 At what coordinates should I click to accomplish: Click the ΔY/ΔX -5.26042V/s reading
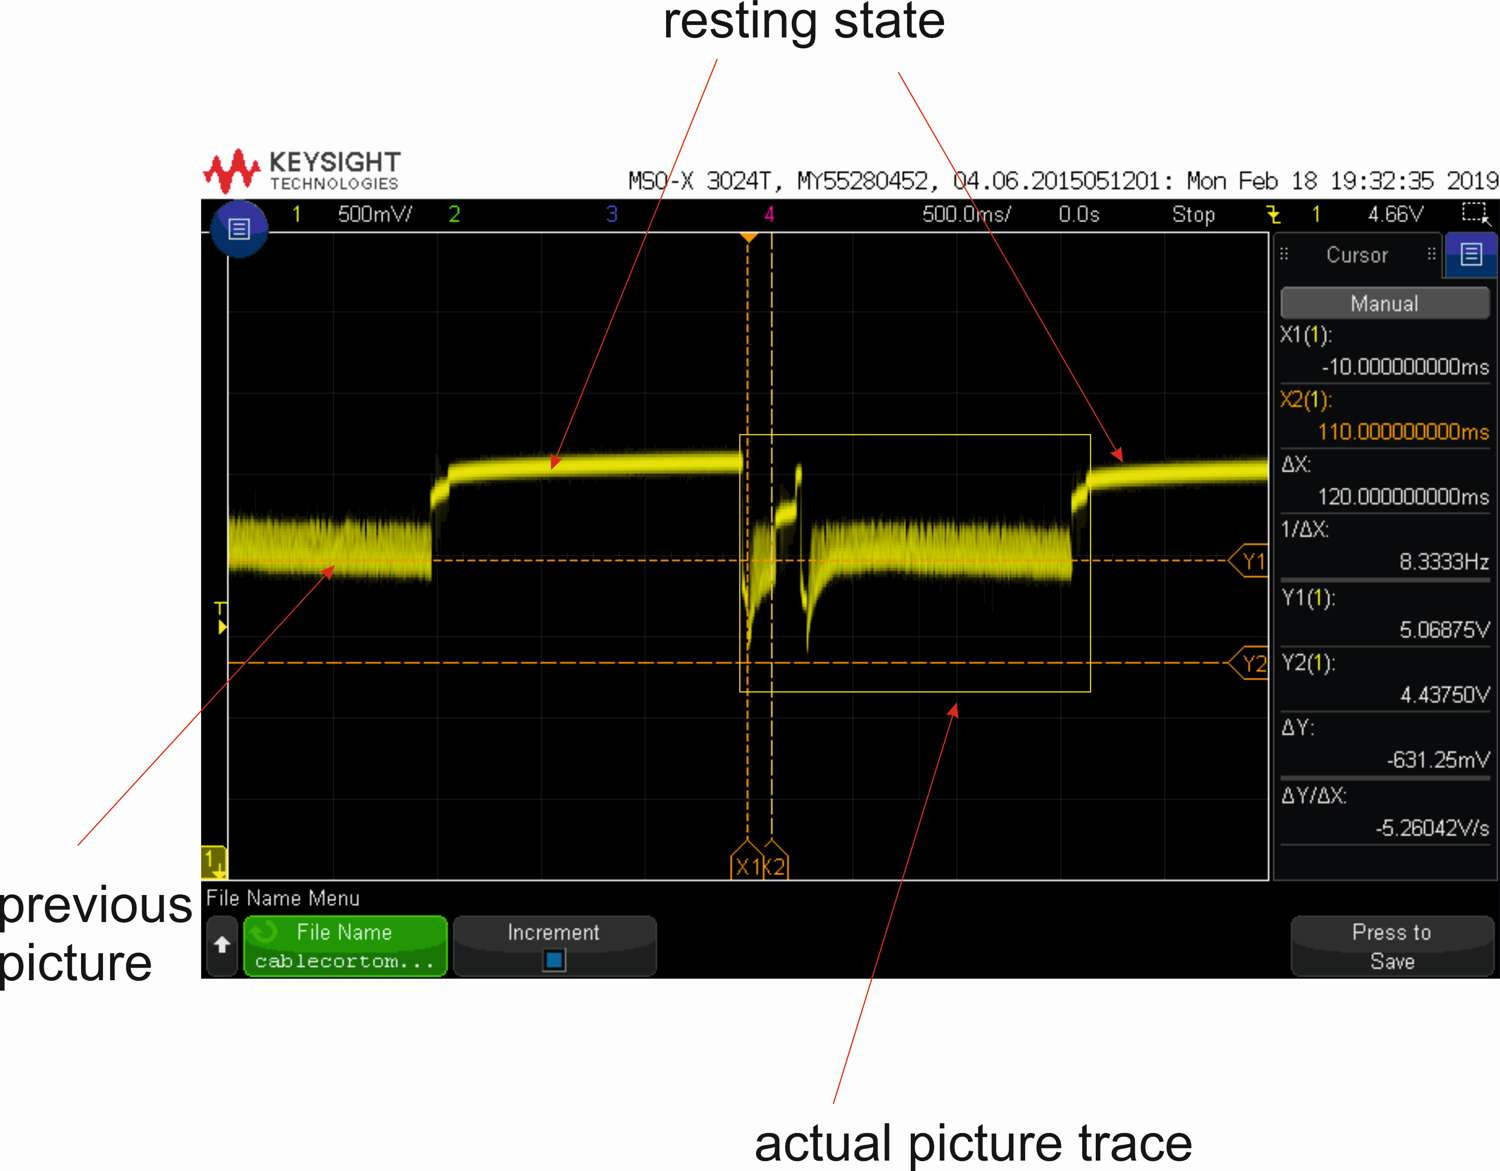(1432, 828)
